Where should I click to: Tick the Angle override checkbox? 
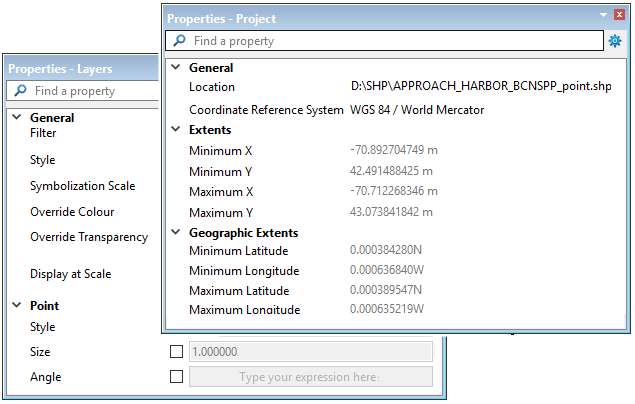tap(177, 377)
